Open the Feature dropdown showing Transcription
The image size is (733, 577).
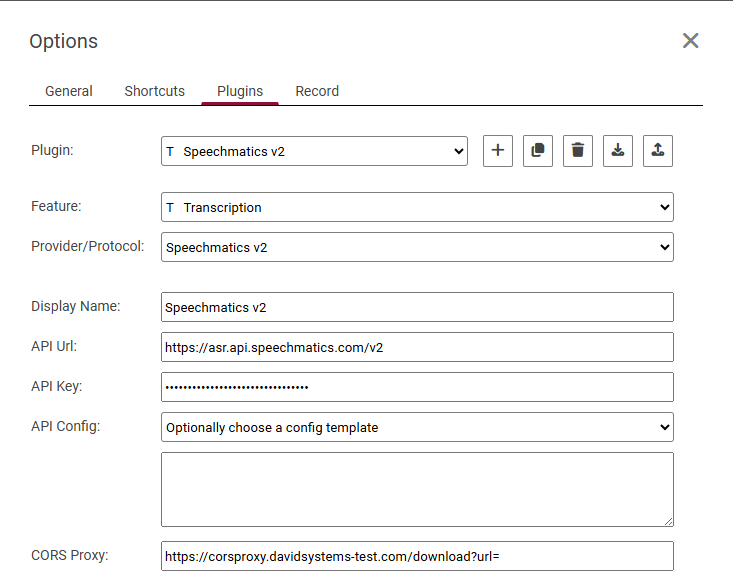click(417, 207)
